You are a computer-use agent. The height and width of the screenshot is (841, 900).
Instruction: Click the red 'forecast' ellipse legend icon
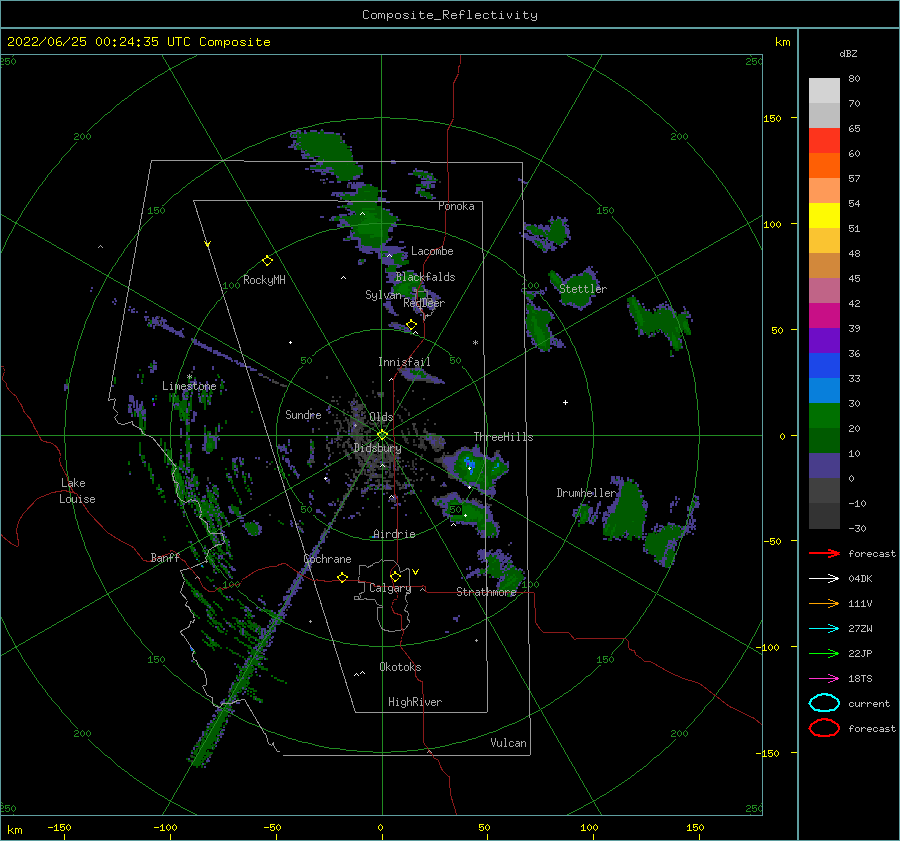click(x=824, y=728)
